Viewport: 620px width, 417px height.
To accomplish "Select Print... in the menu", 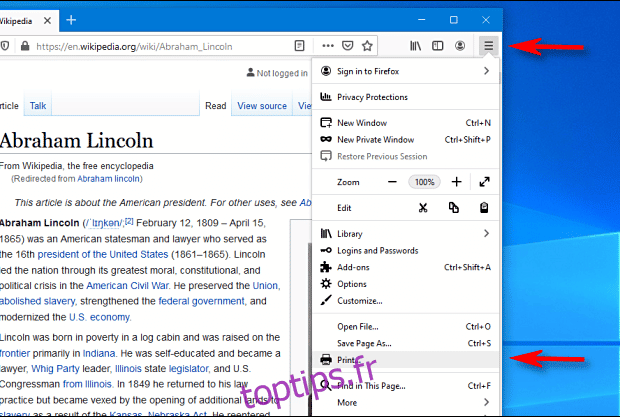I will click(405, 360).
